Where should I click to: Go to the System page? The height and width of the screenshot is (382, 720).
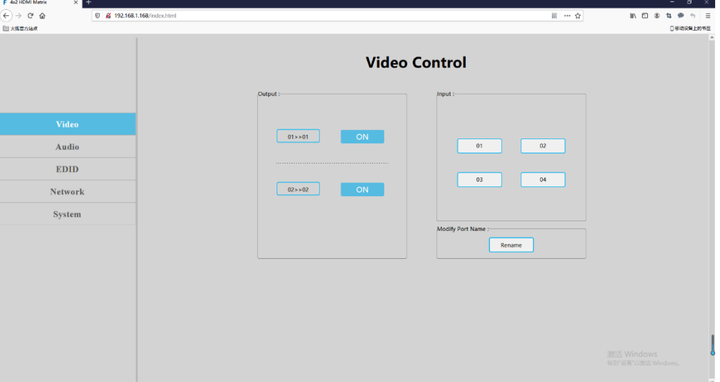68,214
